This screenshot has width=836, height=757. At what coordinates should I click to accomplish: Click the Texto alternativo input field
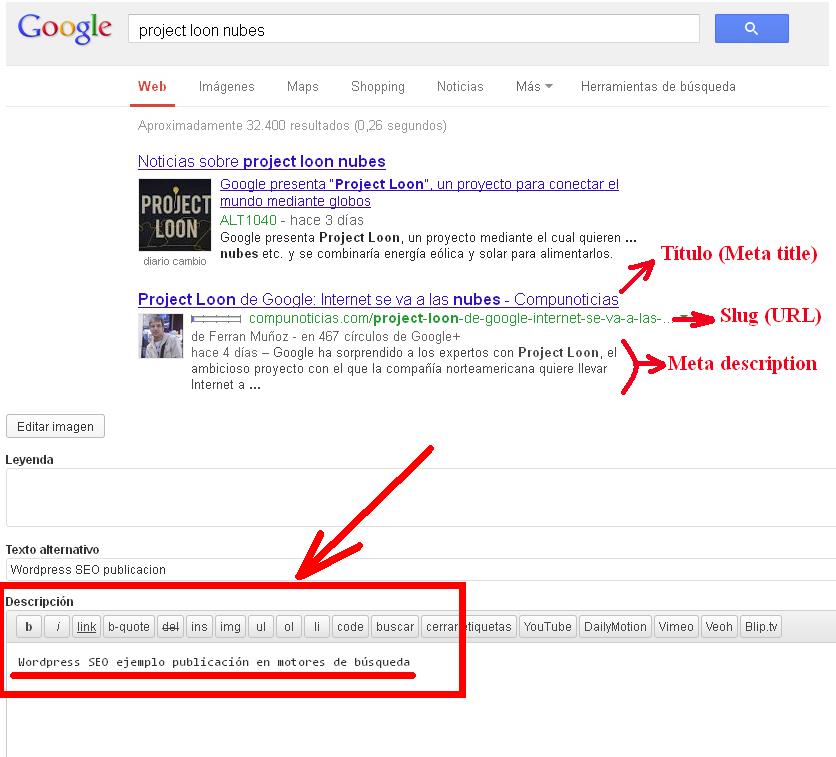pyautogui.click(x=200, y=569)
